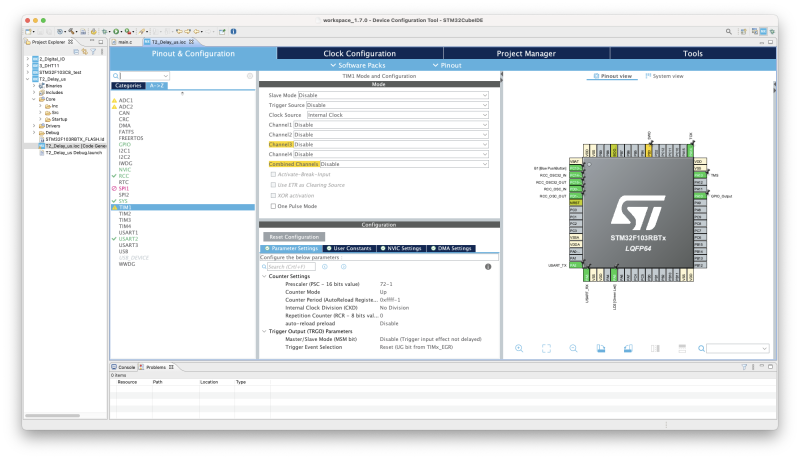Screen dimensions: 800x459
Task: Tick the Activate-Break-Input checkbox
Action: tap(273, 174)
